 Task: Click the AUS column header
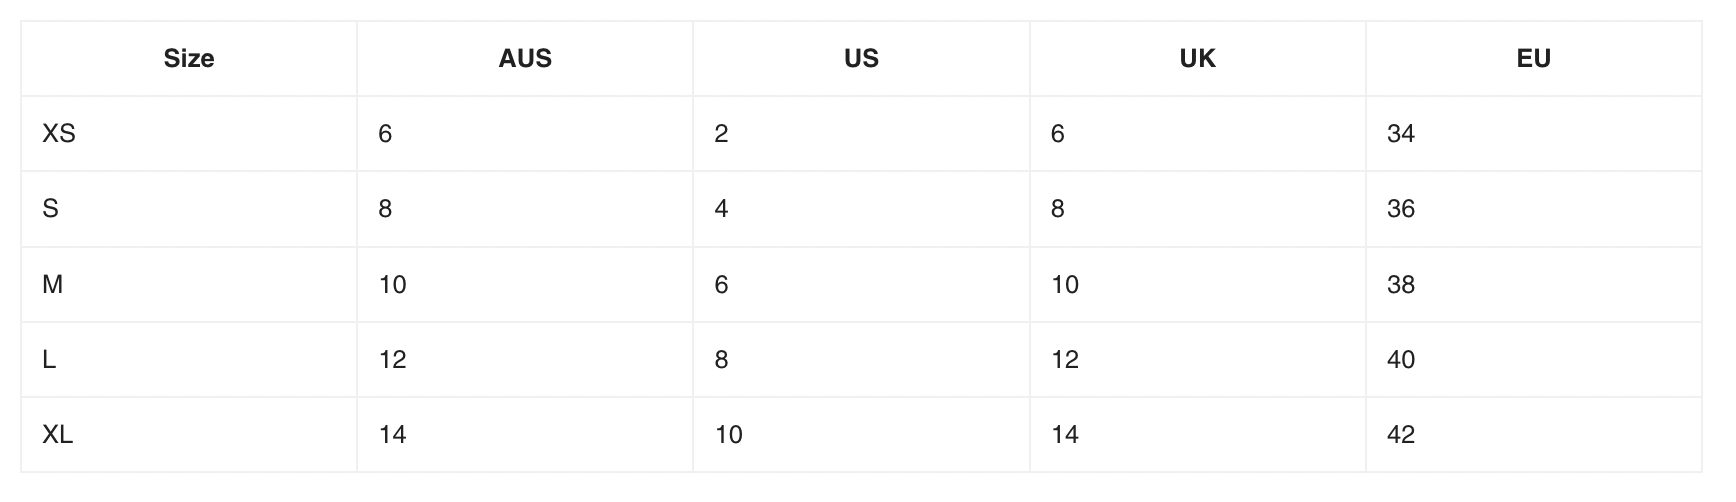[525, 59]
